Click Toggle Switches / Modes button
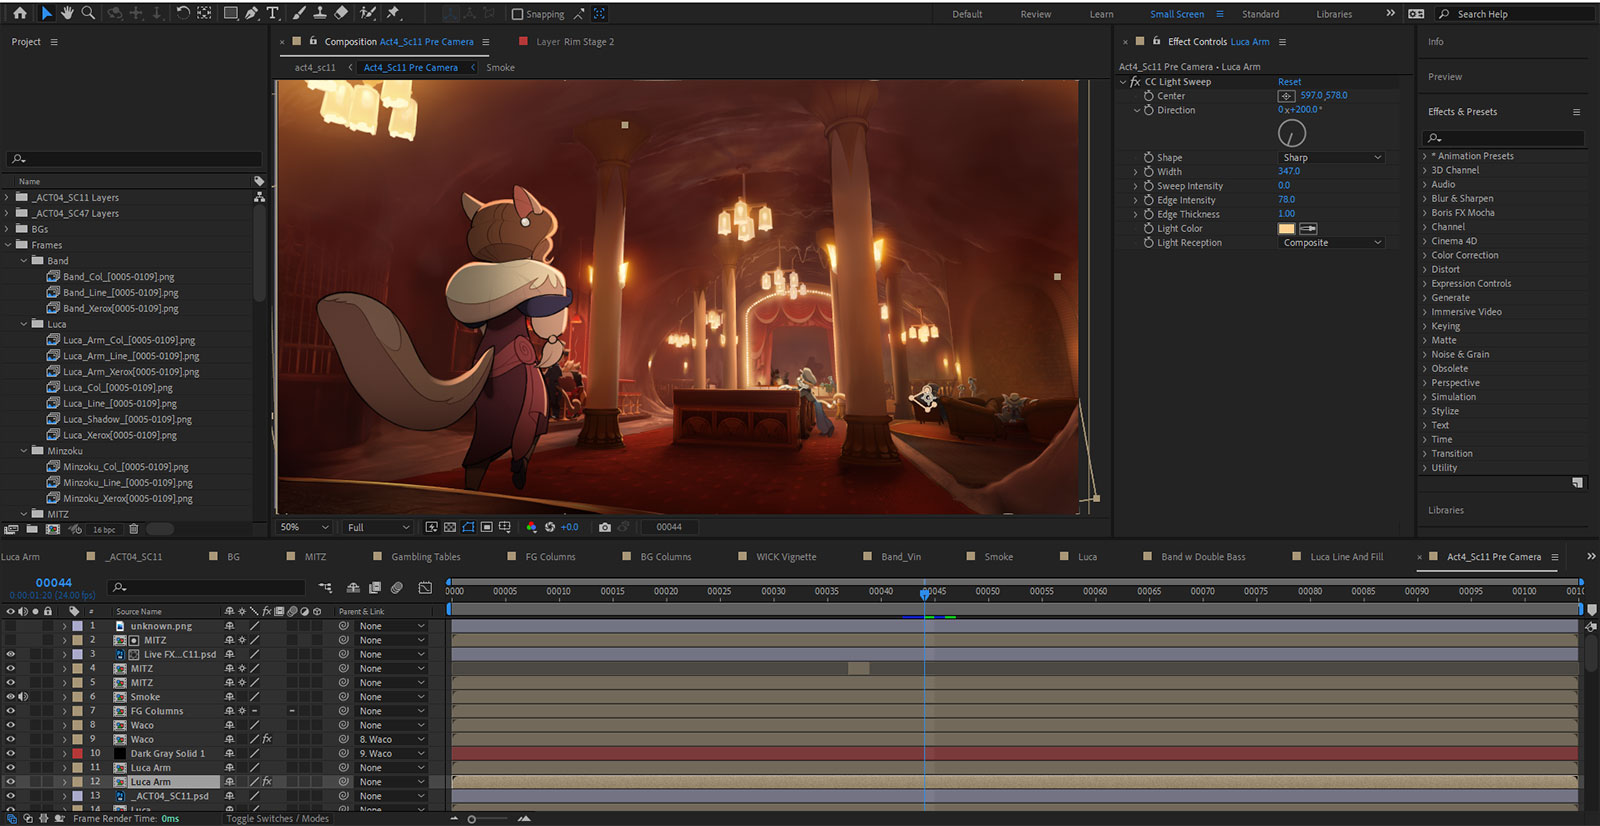This screenshot has height=826, width=1600. click(x=277, y=819)
